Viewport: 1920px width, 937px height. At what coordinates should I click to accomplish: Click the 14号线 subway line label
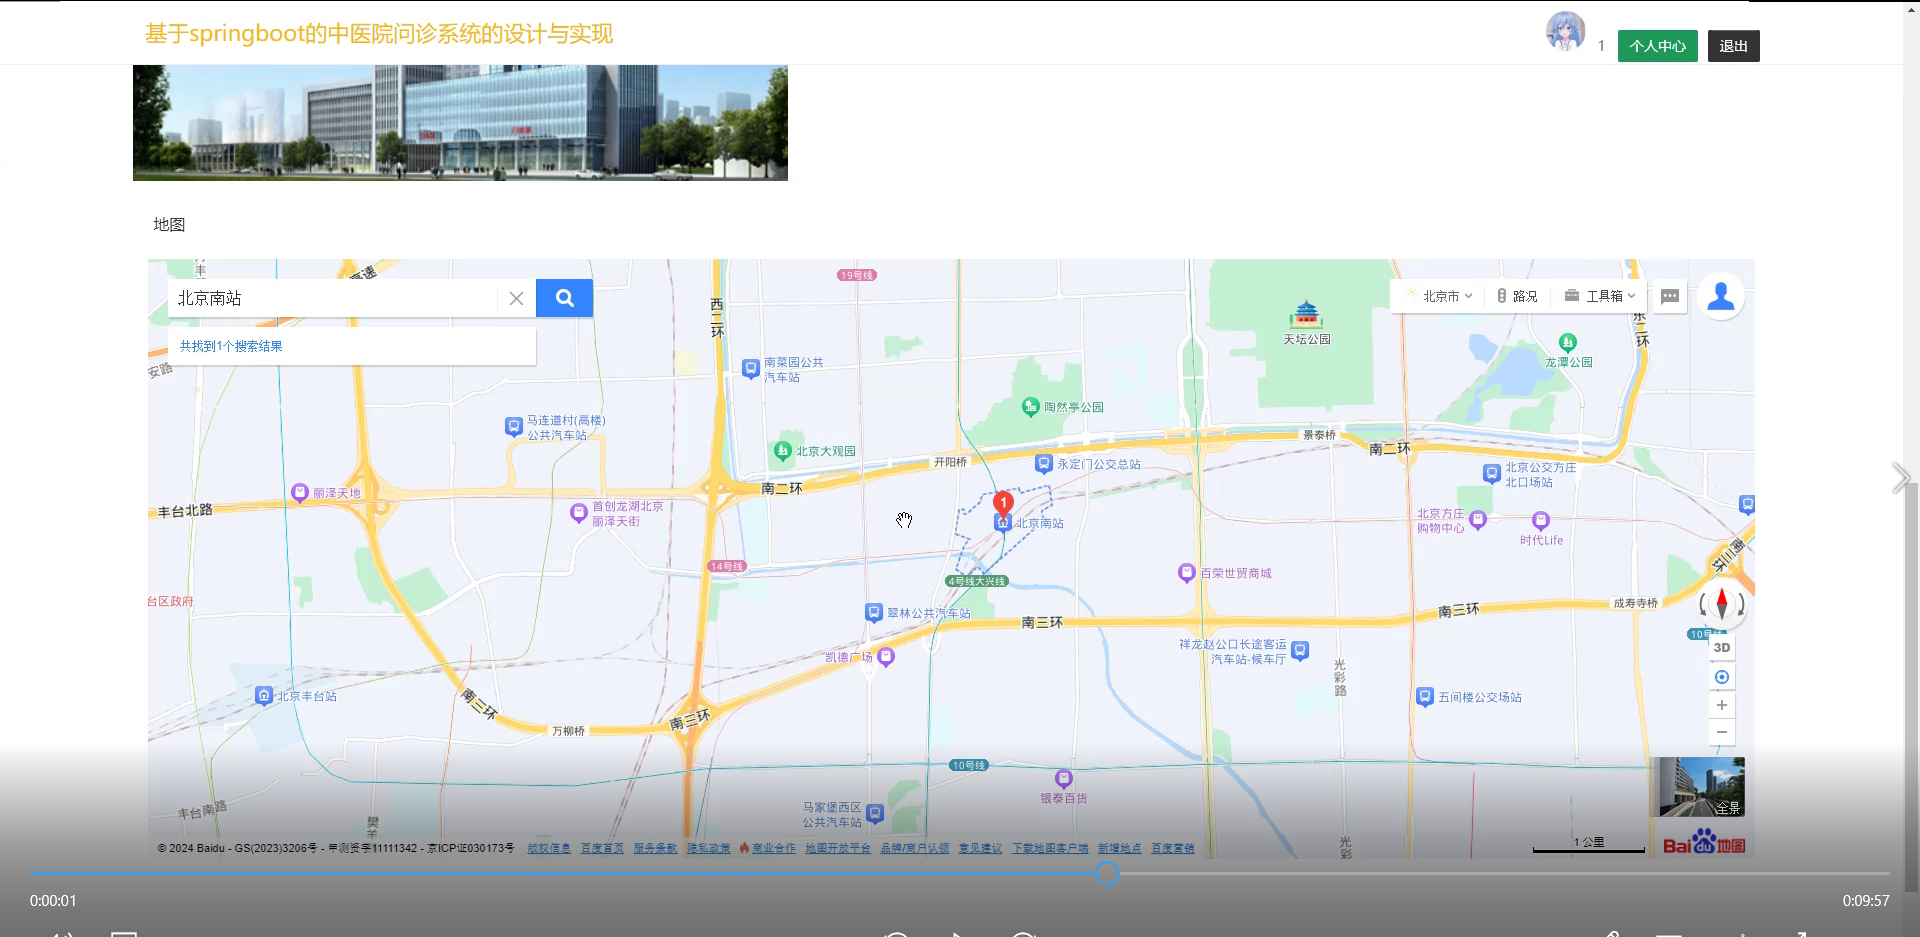(727, 566)
